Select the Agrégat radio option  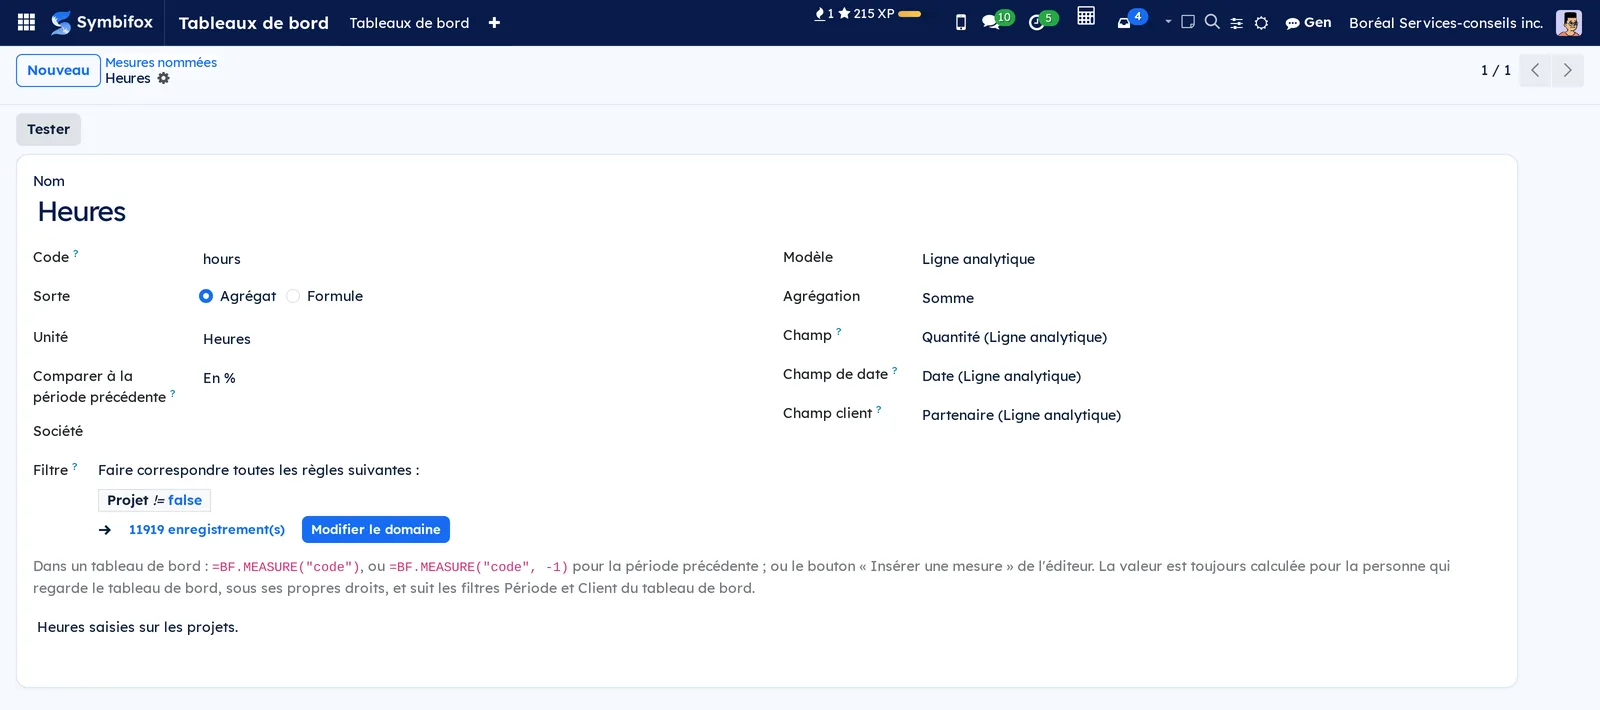click(206, 296)
